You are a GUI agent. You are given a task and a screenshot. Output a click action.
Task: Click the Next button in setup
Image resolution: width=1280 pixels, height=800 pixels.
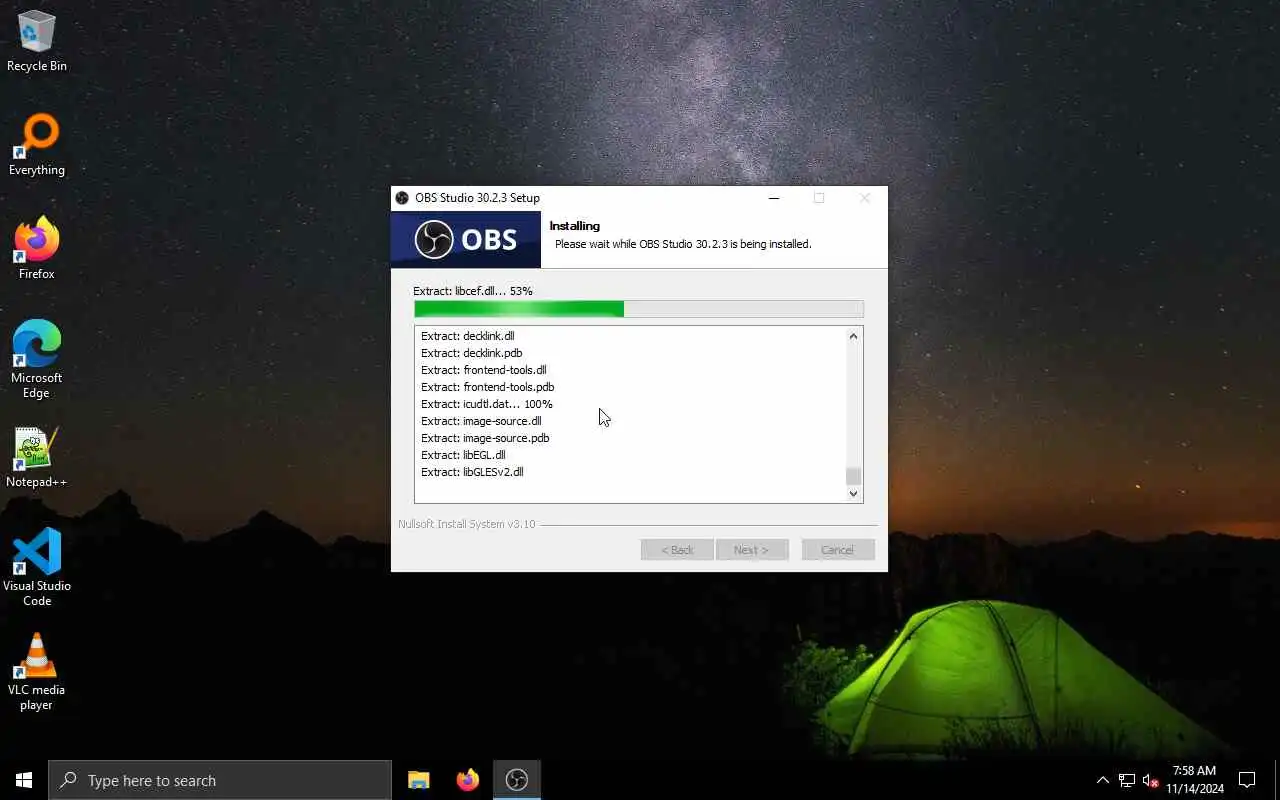tap(752, 550)
